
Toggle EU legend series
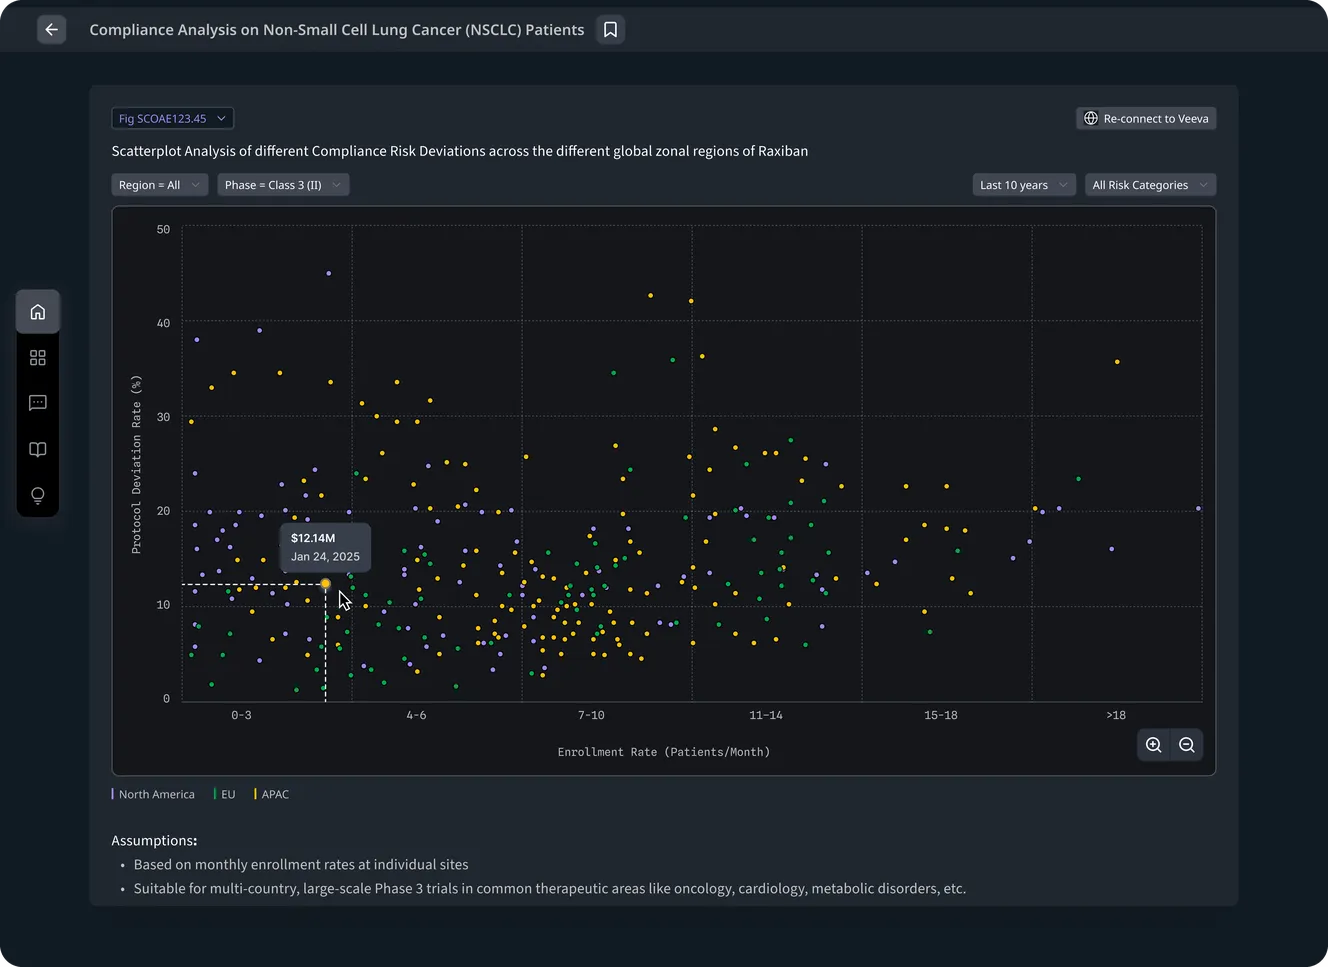pyautogui.click(x=225, y=794)
